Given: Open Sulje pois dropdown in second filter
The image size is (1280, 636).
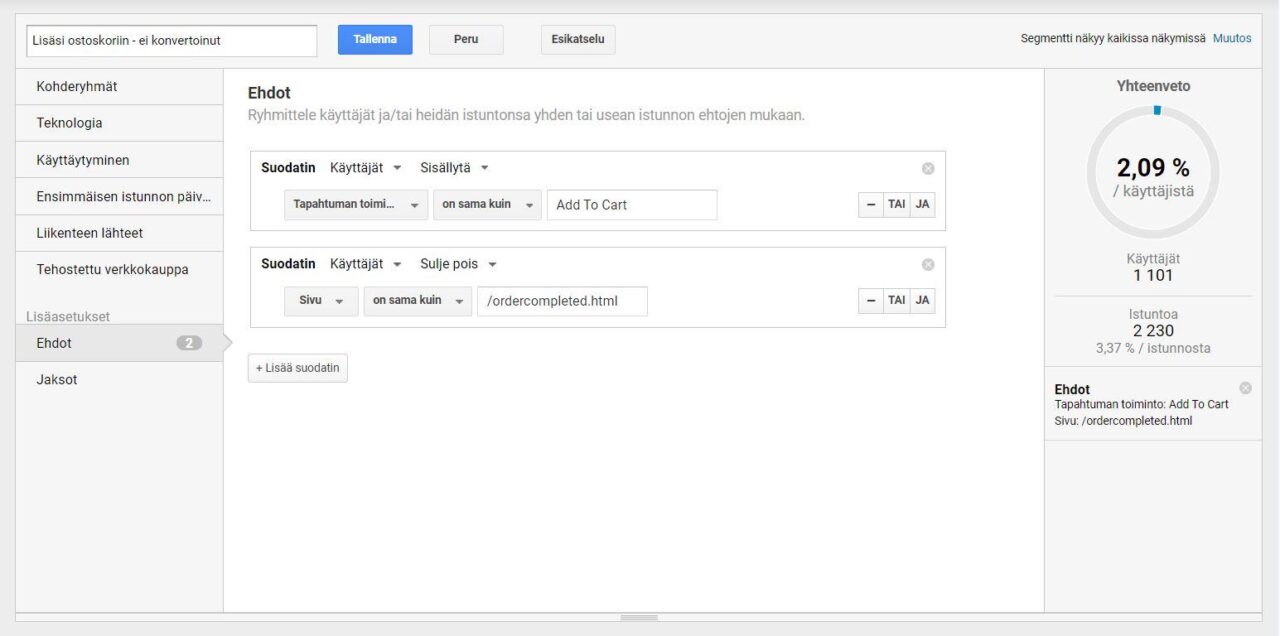Looking at the screenshot, I should tap(458, 264).
